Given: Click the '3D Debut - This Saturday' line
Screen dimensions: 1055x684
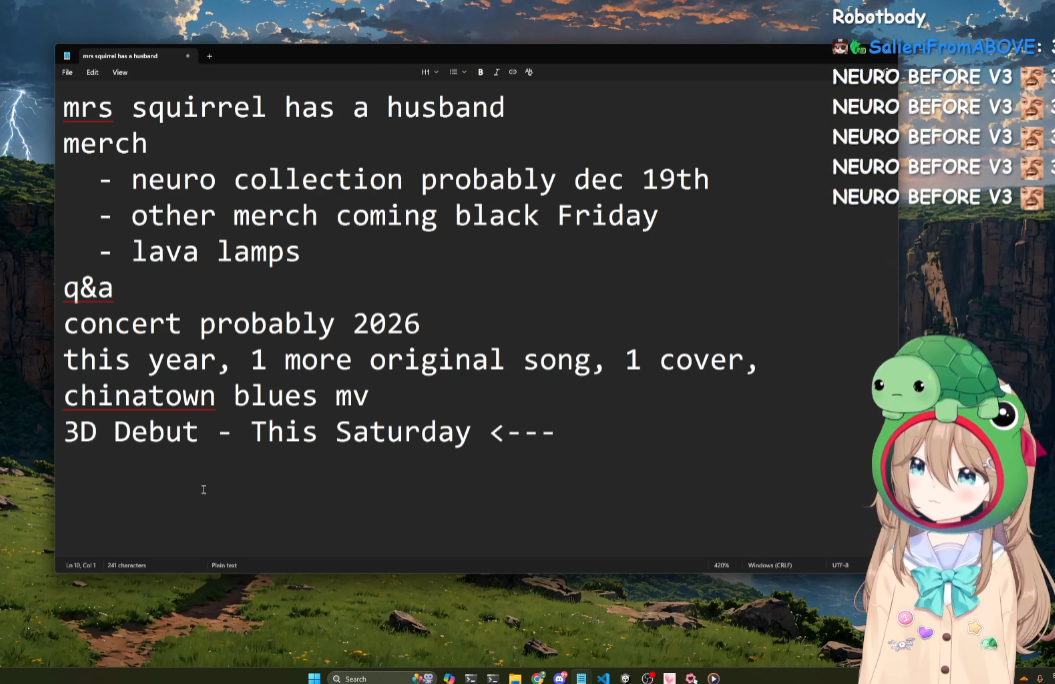Looking at the screenshot, I should point(309,432).
